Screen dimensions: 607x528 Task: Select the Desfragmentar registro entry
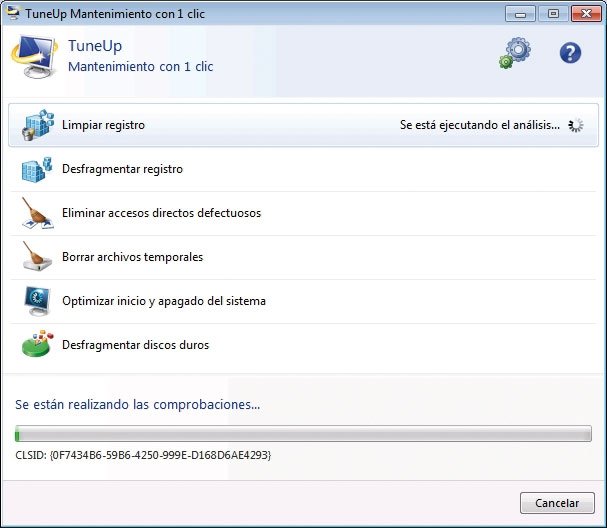[304, 169]
